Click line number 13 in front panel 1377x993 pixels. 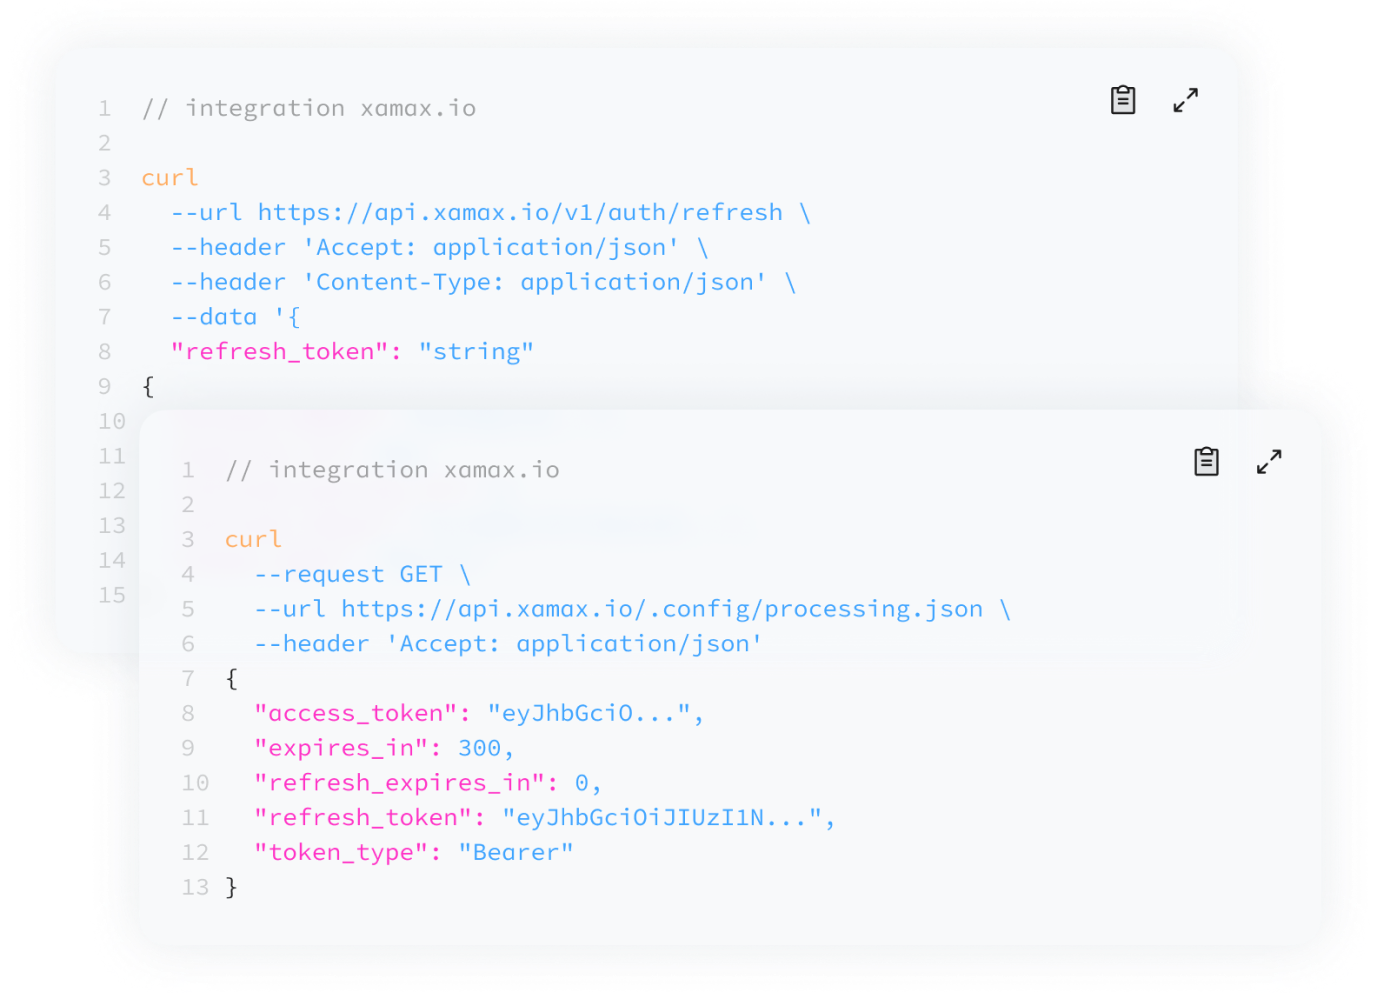[x=195, y=887]
